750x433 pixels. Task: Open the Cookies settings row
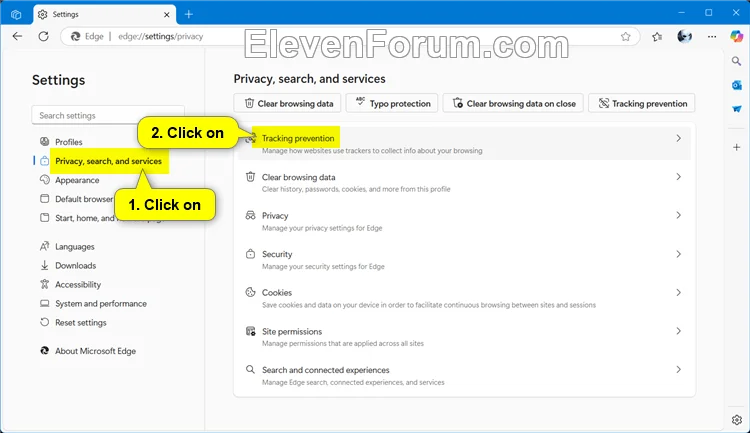click(464, 298)
